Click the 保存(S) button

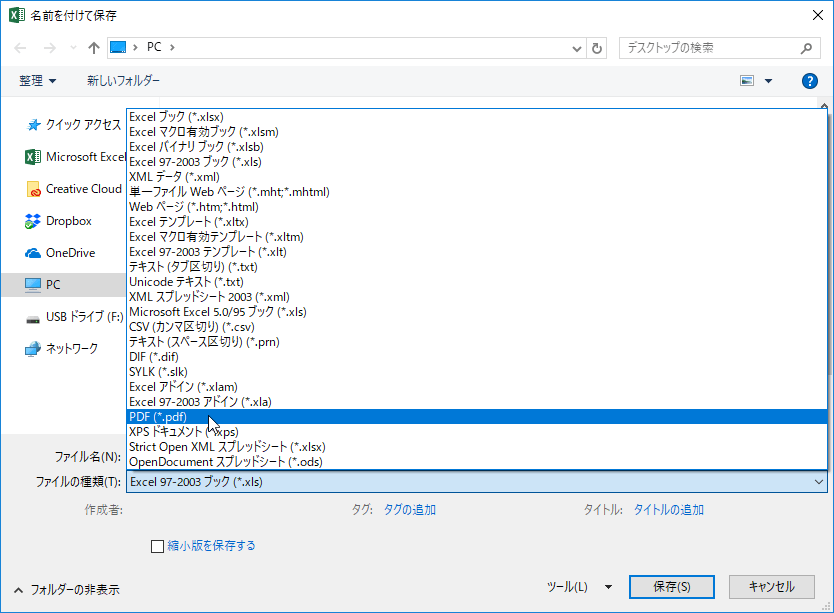point(671,587)
